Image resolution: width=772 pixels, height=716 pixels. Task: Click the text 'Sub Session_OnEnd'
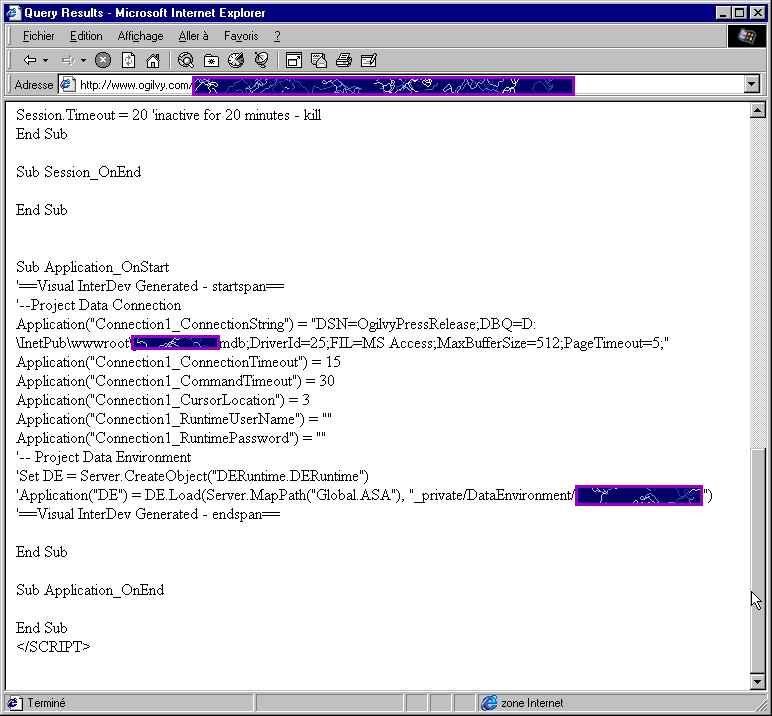click(x=78, y=172)
